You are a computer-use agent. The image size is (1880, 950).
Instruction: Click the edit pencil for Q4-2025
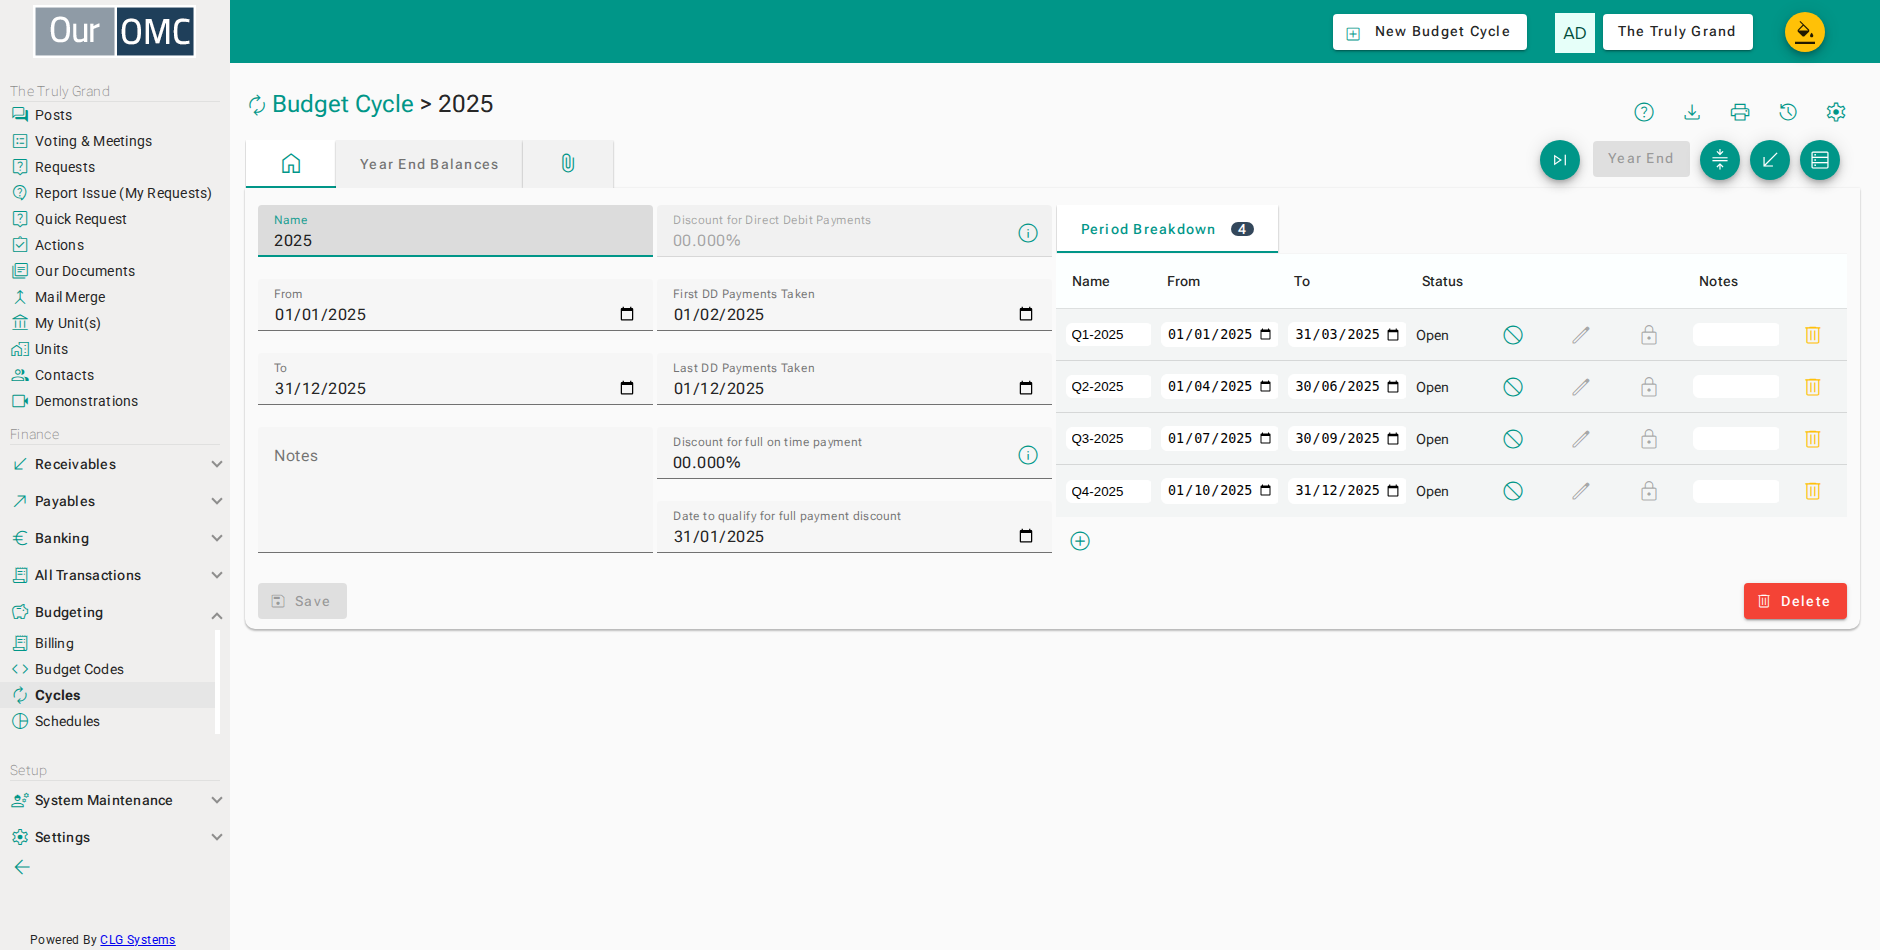pyautogui.click(x=1581, y=491)
